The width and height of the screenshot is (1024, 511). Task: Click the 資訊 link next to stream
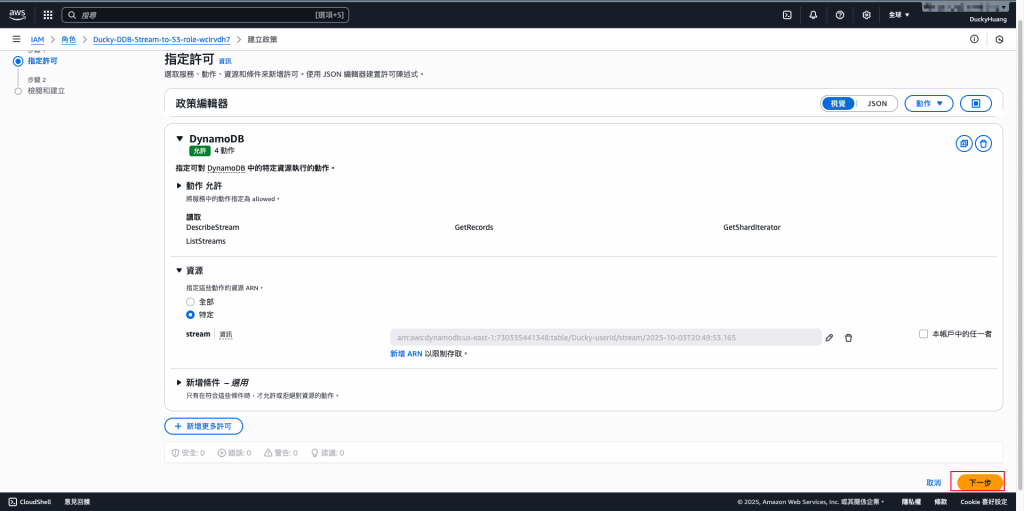click(x=226, y=334)
